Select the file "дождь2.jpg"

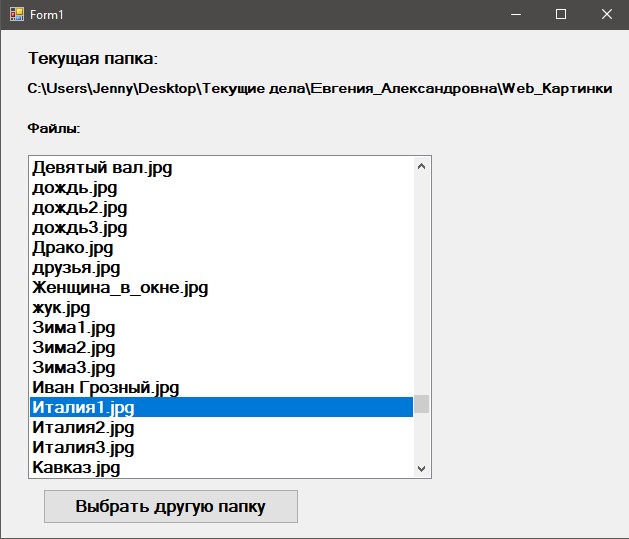(x=79, y=208)
